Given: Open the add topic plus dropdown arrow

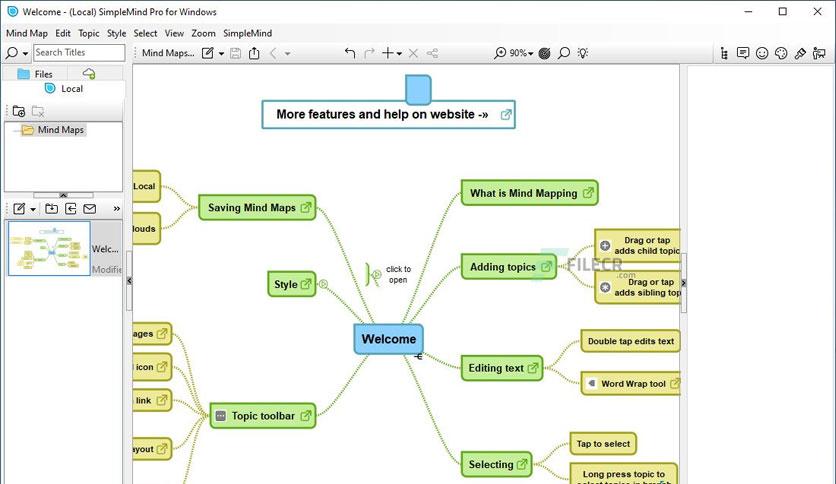Looking at the screenshot, I should (x=399, y=53).
